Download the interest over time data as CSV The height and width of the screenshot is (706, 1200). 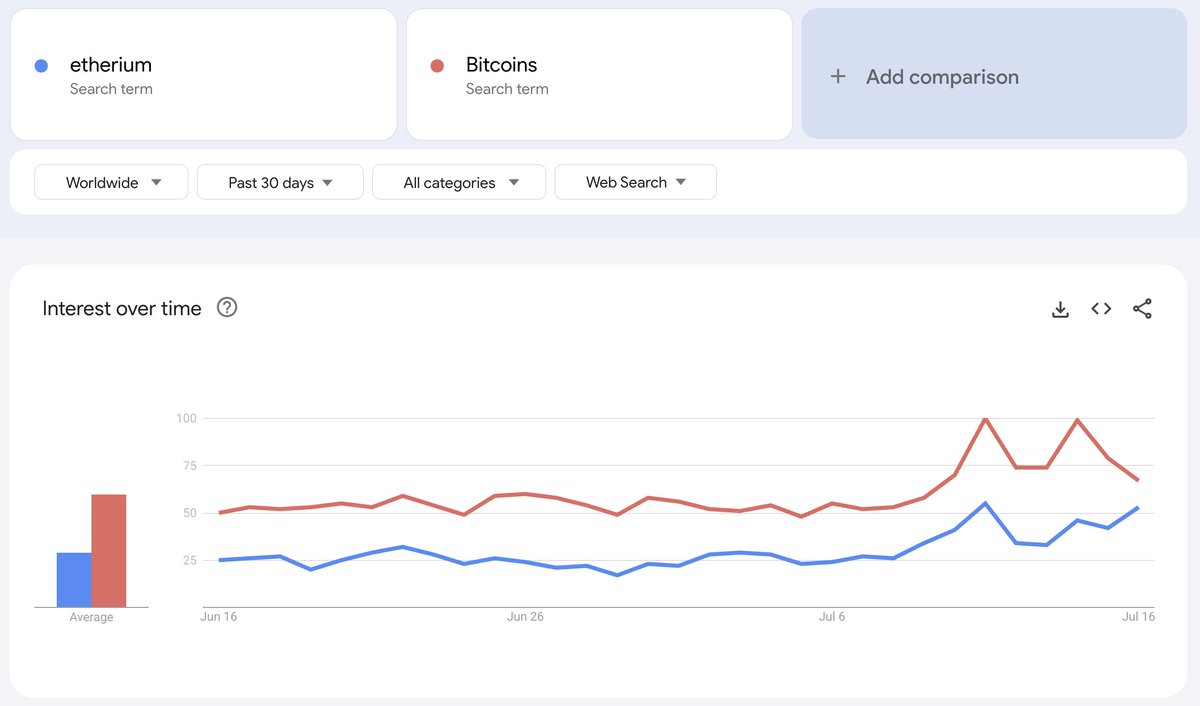[x=1061, y=309]
